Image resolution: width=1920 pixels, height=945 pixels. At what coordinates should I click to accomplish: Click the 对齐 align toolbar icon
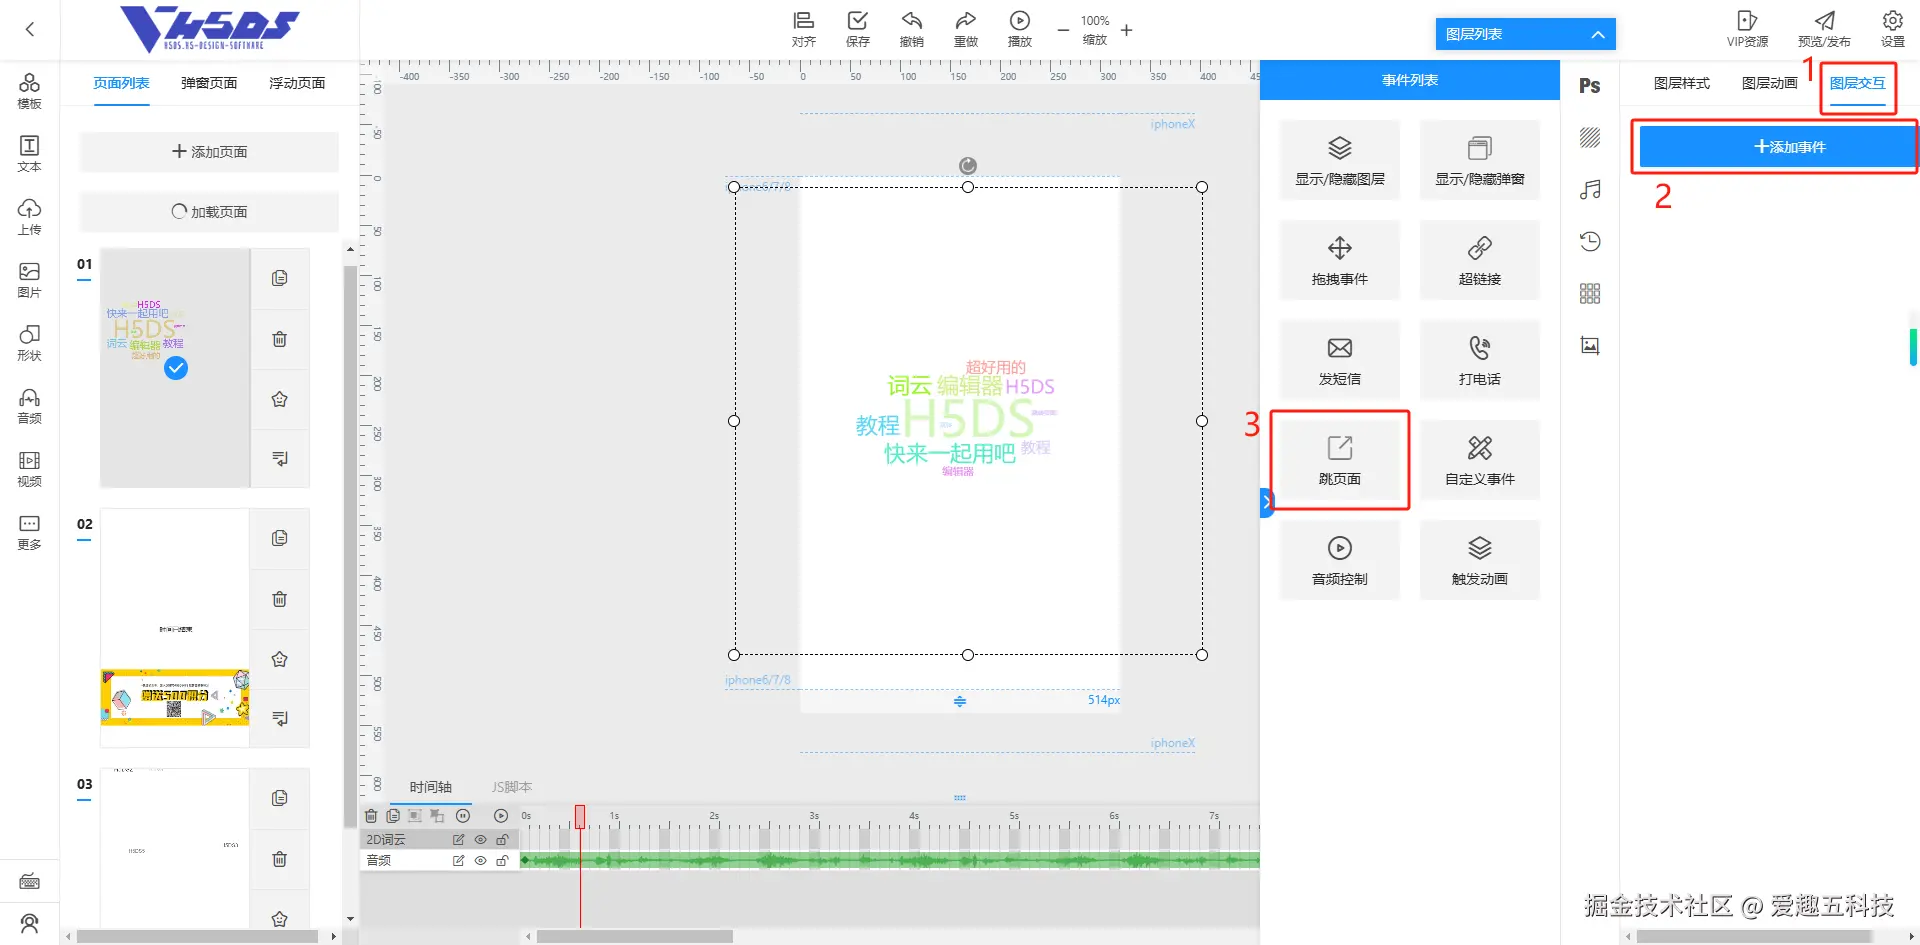pos(803,29)
